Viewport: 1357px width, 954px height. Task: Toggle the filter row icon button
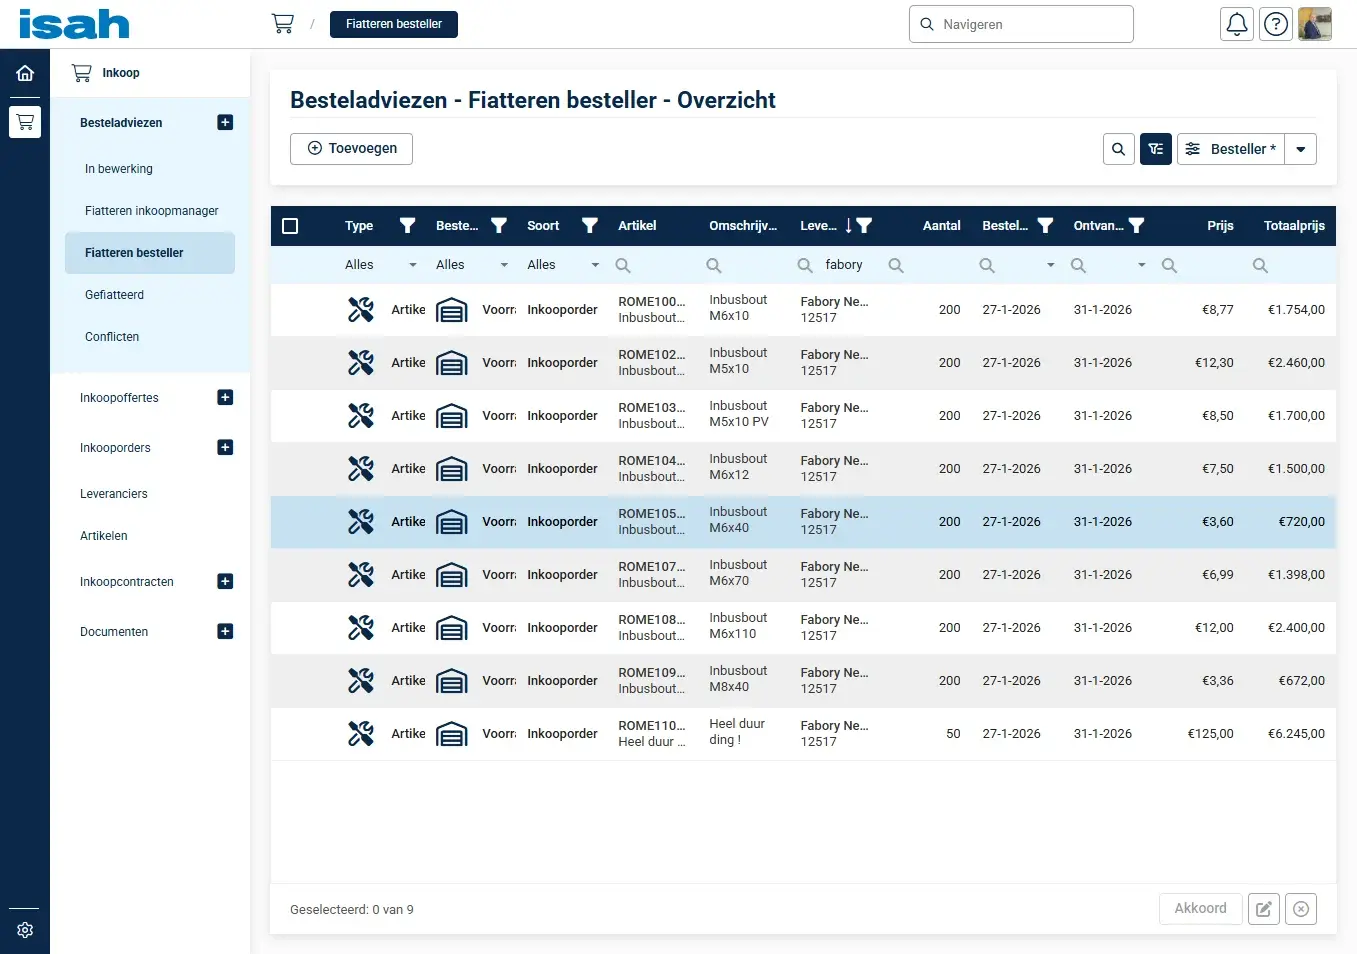tap(1156, 149)
